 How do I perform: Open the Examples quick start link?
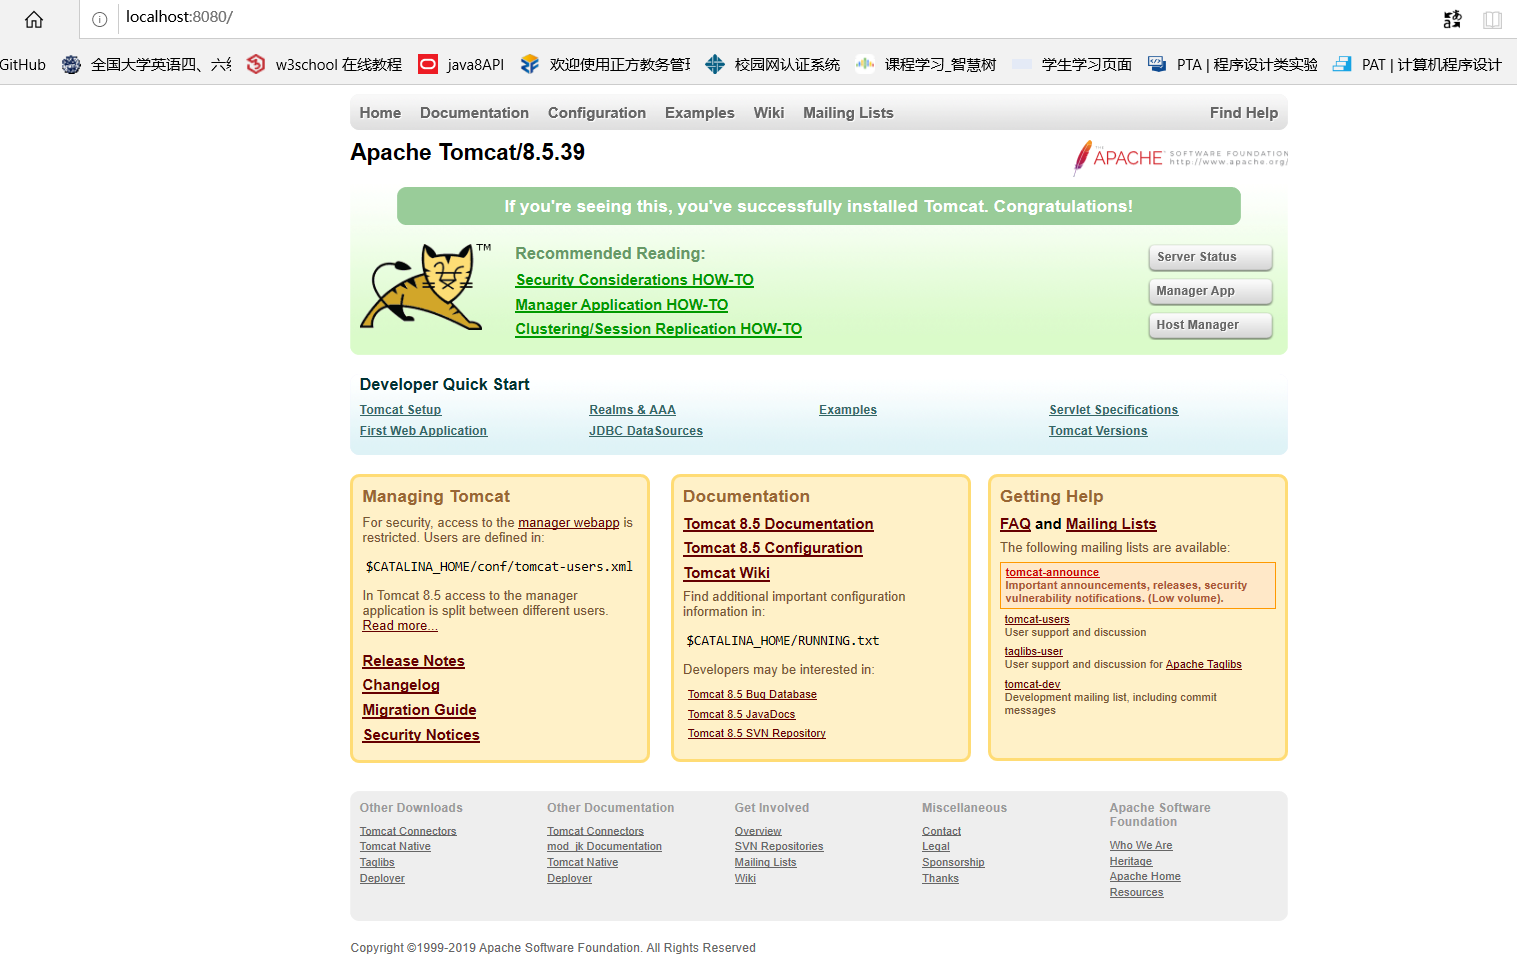point(848,410)
